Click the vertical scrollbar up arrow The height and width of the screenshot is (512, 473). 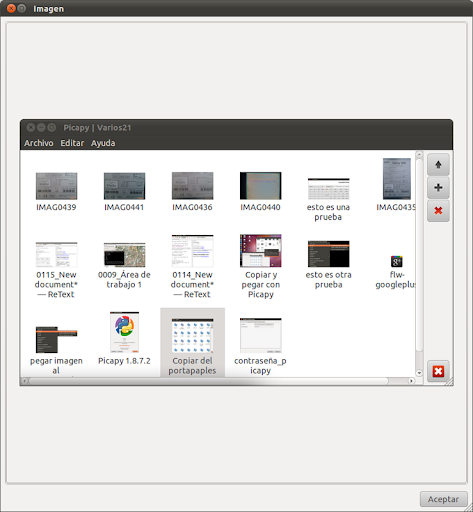419,155
